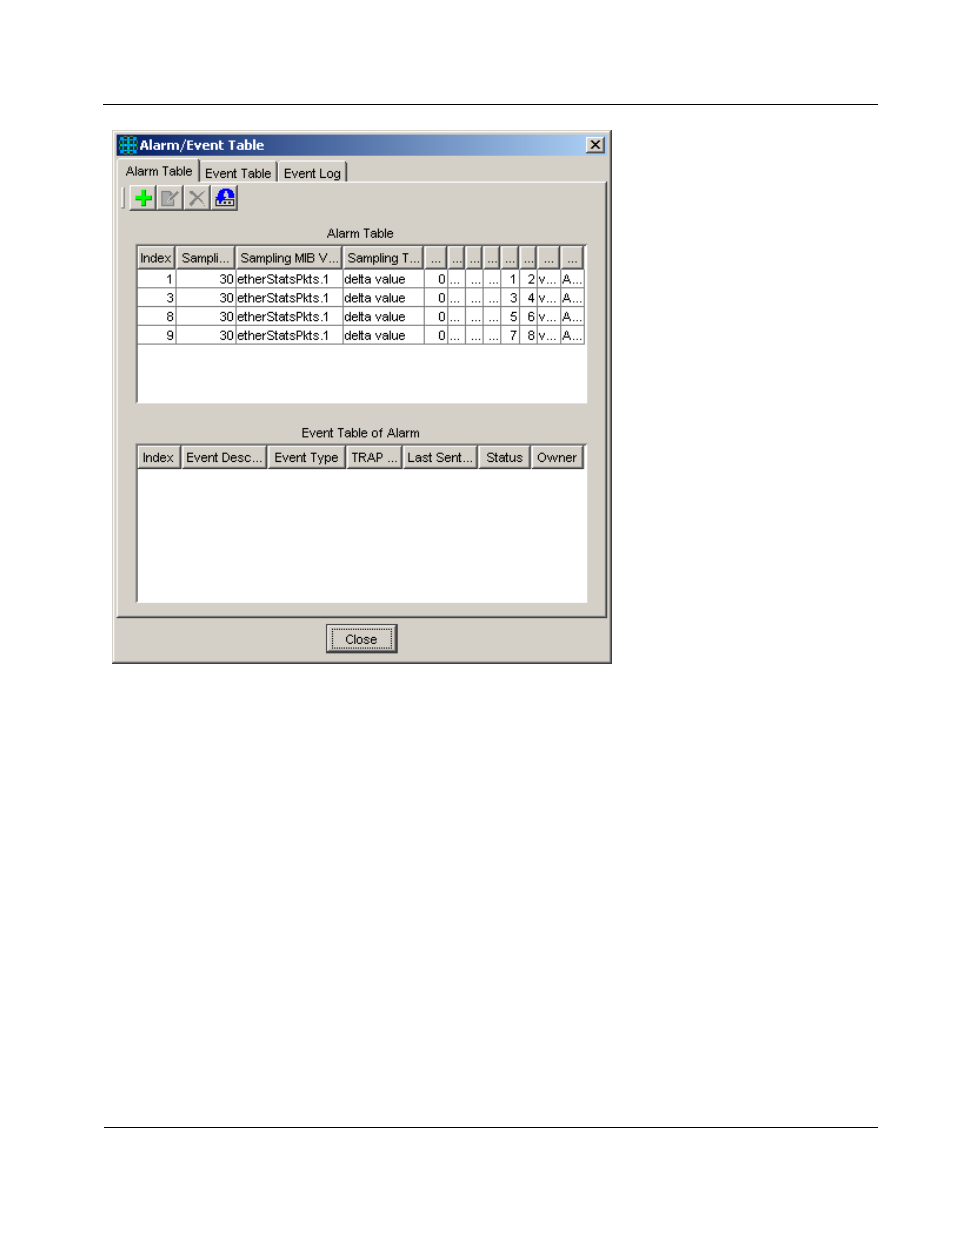Click sampling interval 30 in index 9 row

pyautogui.click(x=206, y=336)
